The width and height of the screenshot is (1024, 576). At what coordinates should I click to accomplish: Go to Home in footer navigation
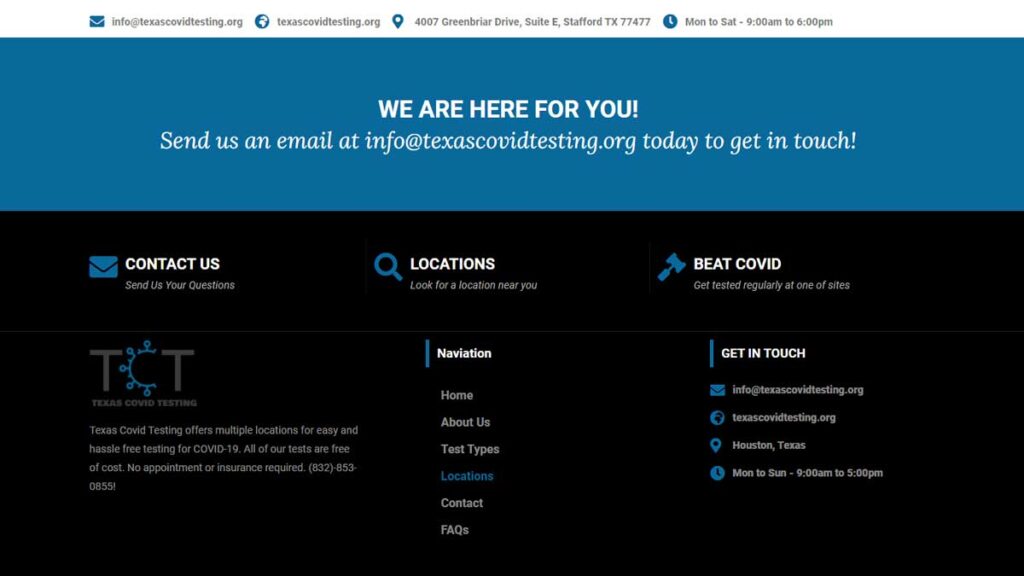coord(456,395)
